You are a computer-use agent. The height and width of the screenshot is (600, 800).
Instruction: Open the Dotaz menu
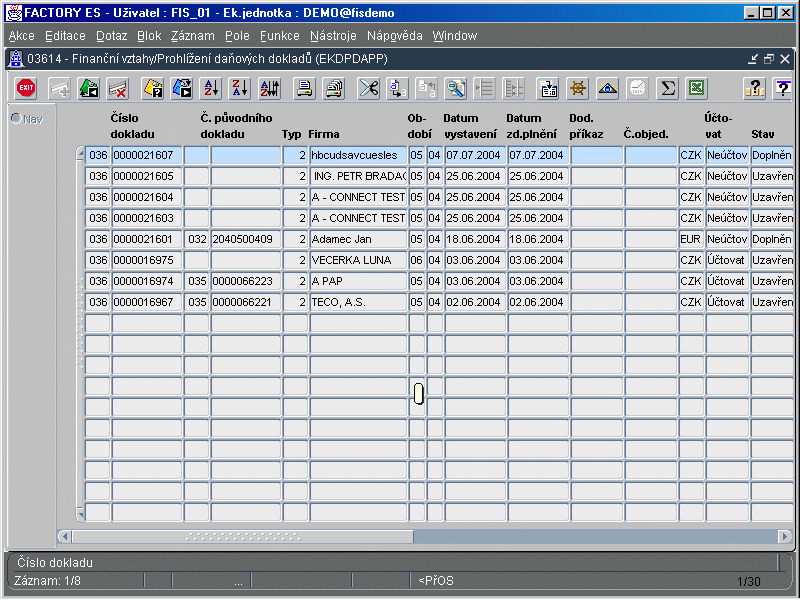click(111, 36)
